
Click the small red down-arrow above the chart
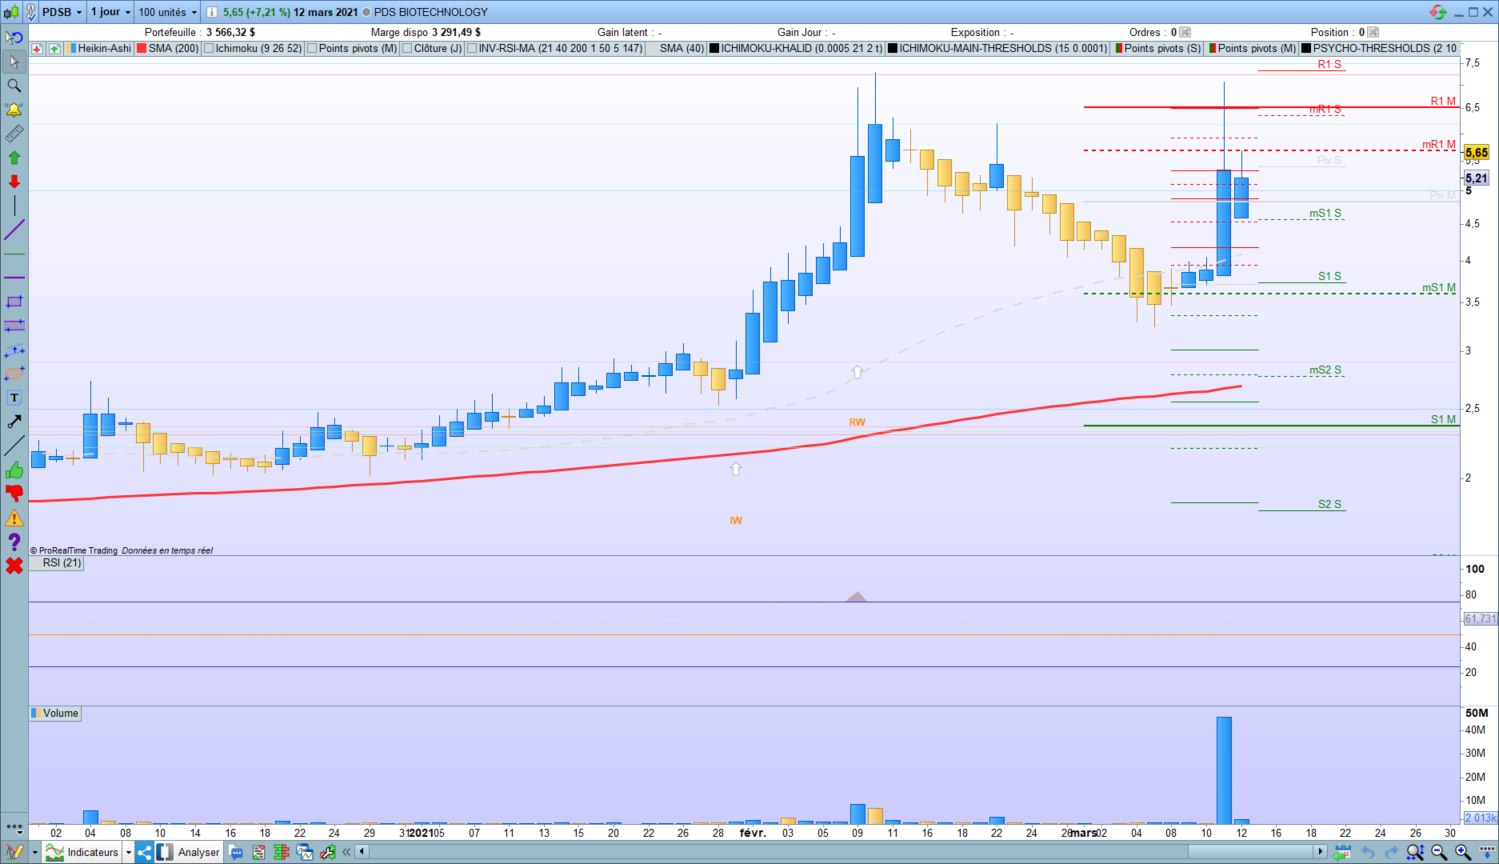37,48
